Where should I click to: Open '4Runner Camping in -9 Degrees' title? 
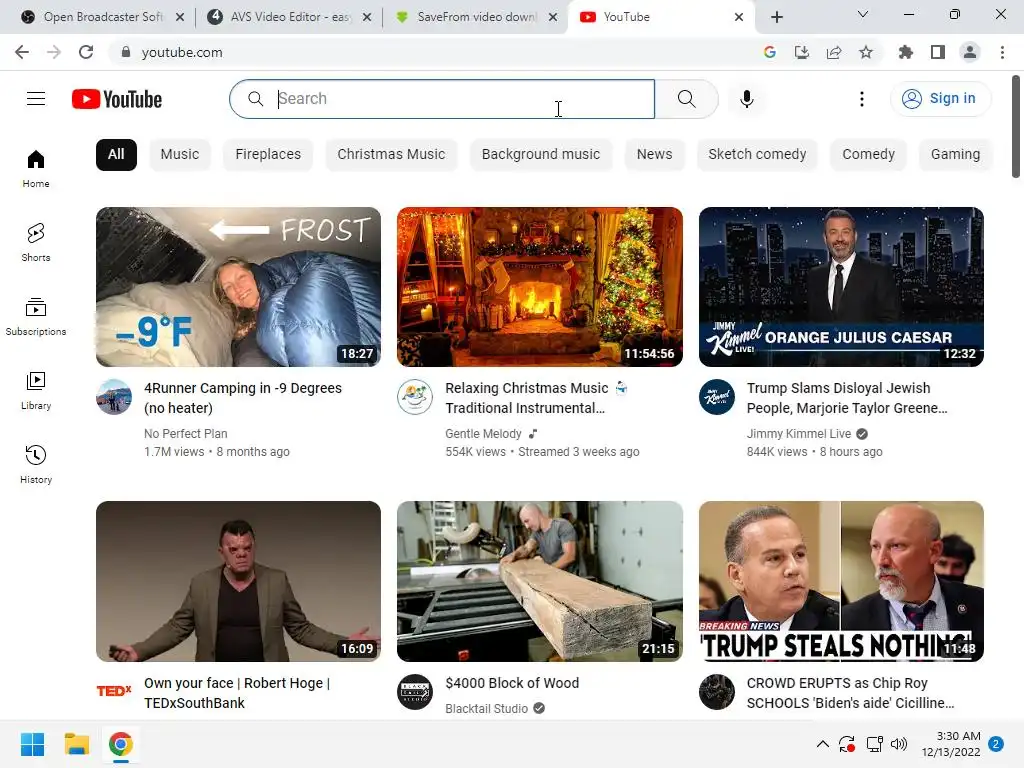pyautogui.click(x=243, y=398)
